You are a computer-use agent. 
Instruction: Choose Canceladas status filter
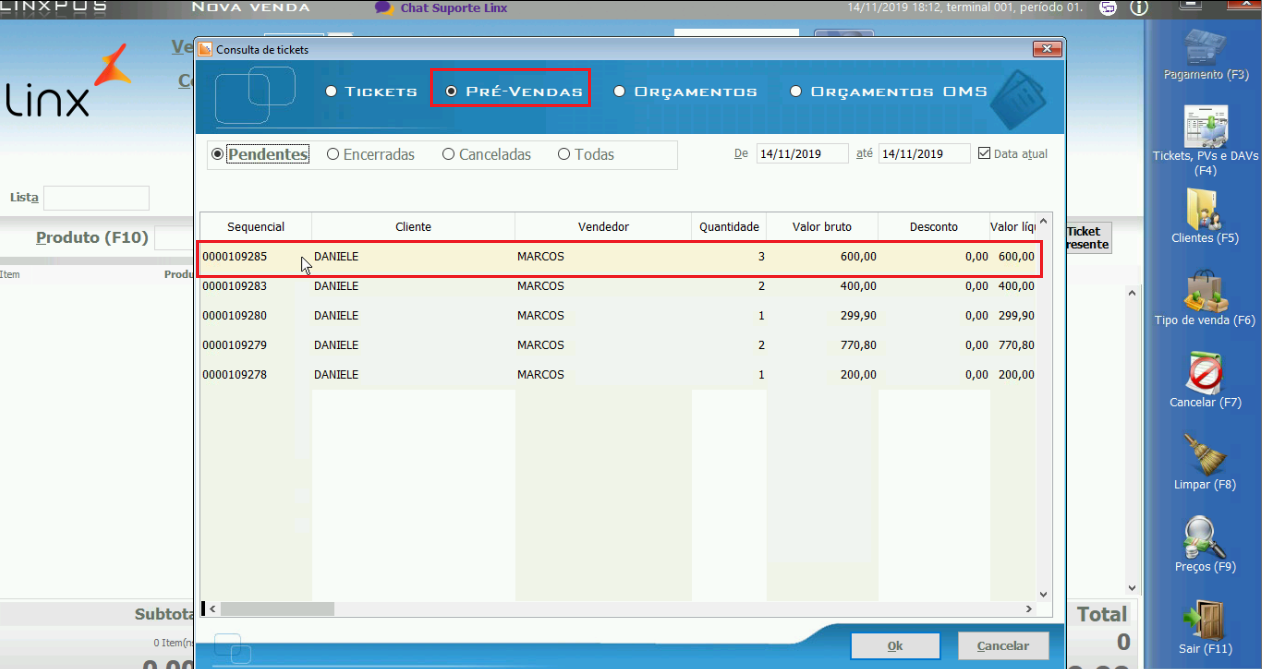[x=487, y=155]
